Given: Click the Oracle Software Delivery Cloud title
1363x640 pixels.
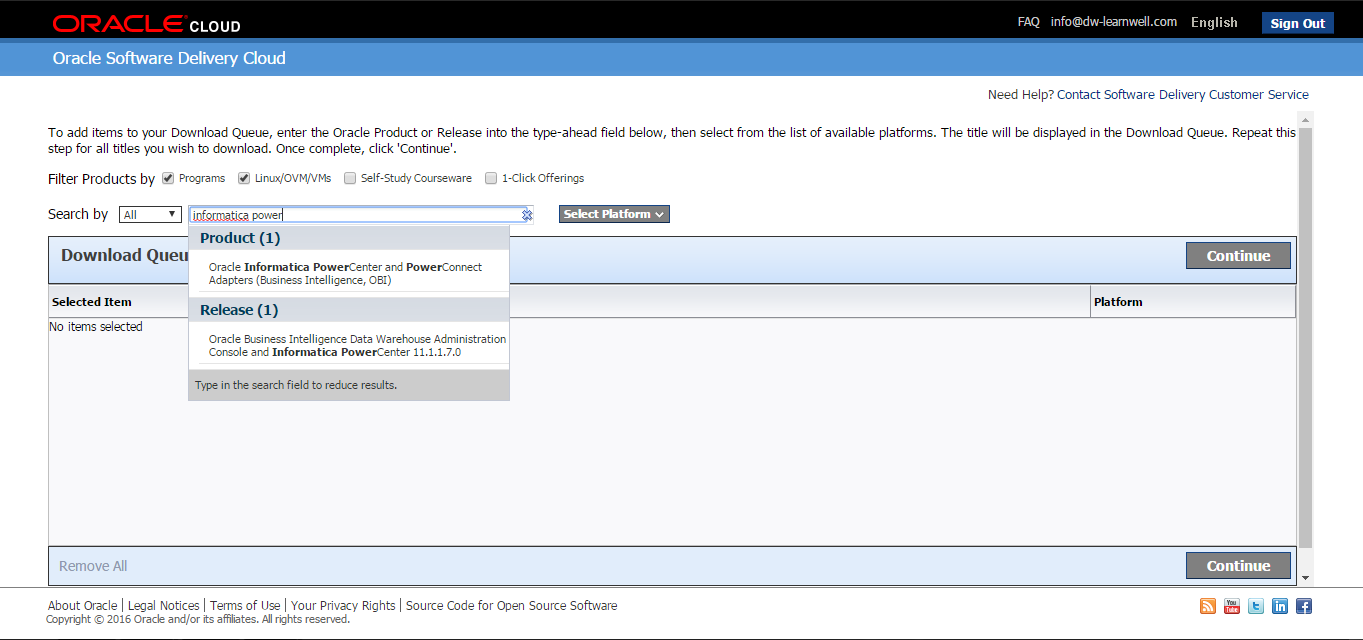Looking at the screenshot, I should [169, 58].
